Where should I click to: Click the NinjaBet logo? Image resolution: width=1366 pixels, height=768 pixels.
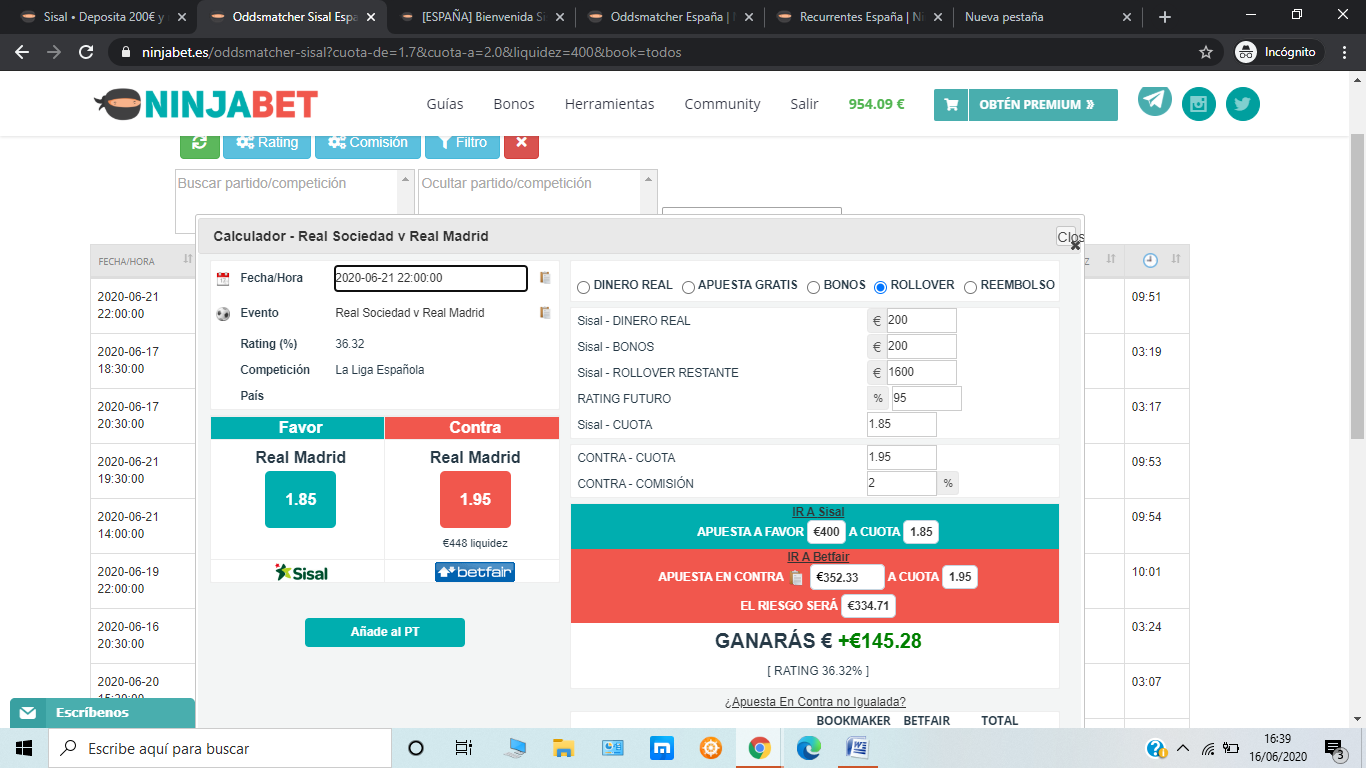[x=206, y=104]
